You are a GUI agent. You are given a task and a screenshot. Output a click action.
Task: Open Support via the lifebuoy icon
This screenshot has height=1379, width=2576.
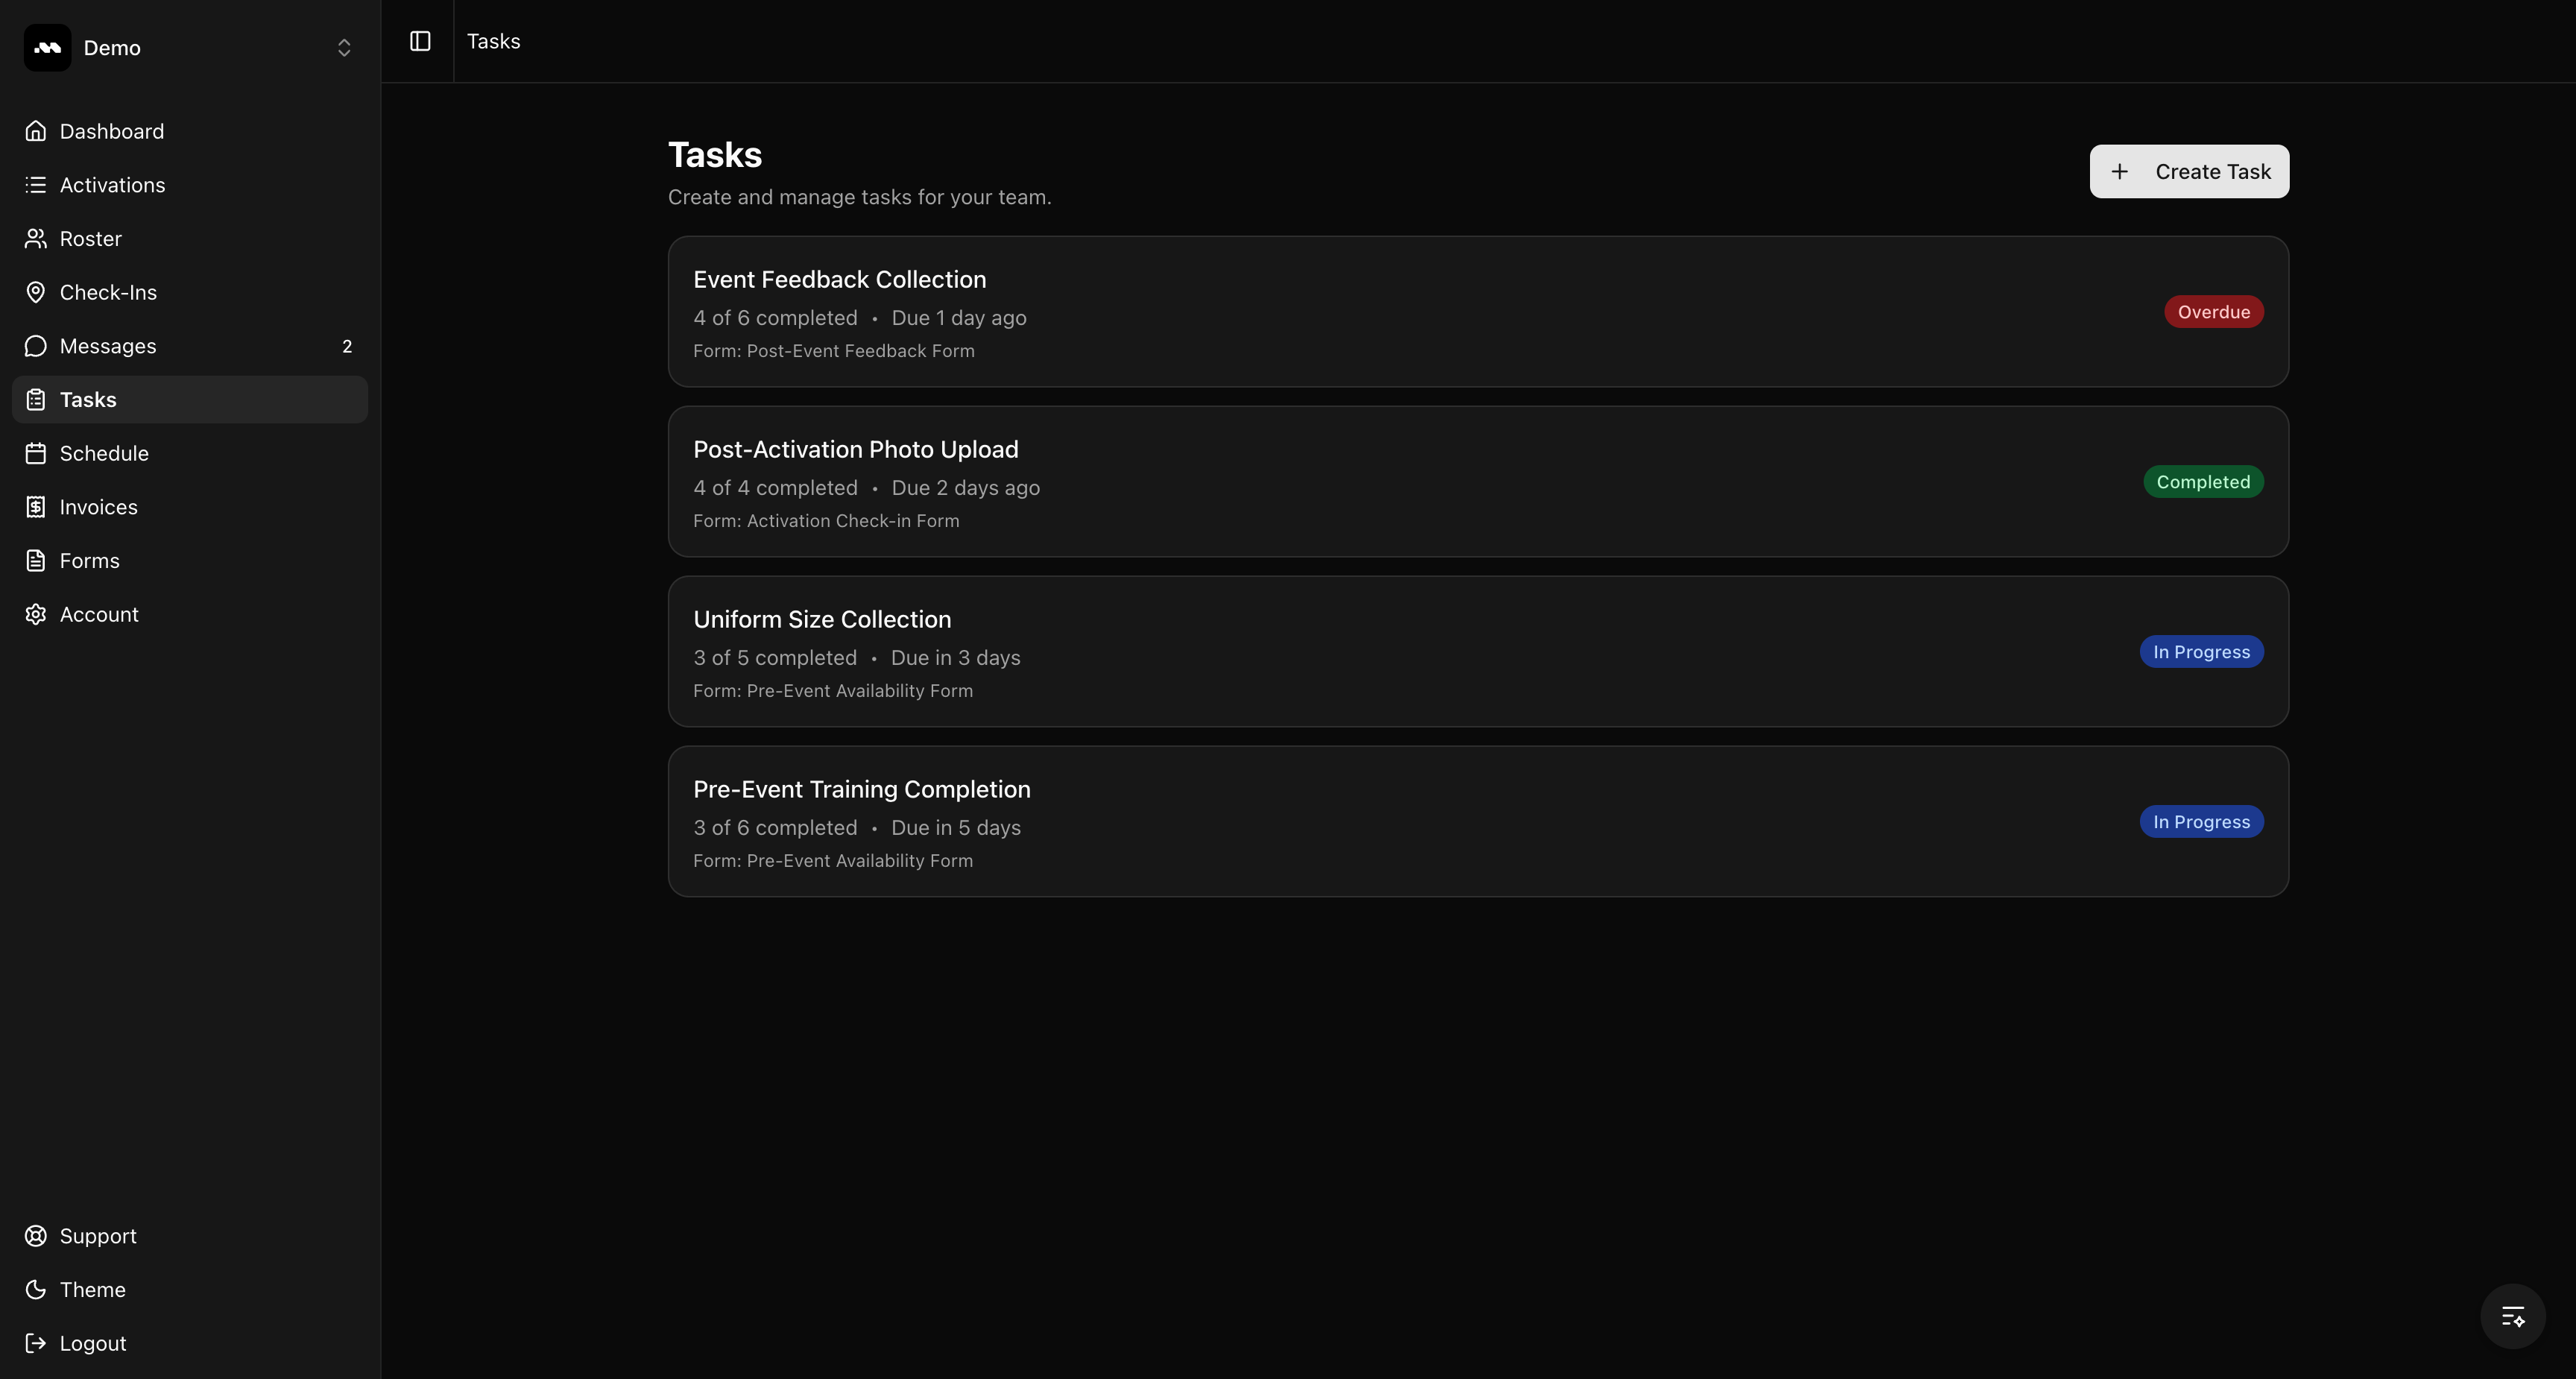36,1236
